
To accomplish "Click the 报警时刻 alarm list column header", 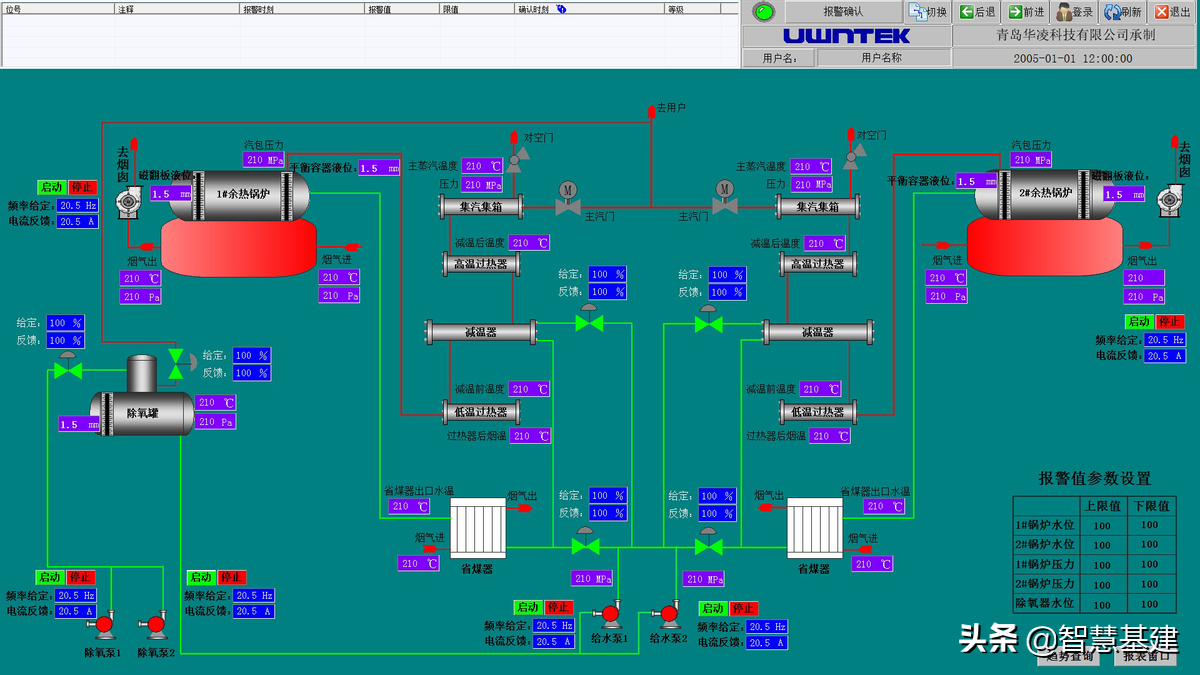I will pos(303,9).
